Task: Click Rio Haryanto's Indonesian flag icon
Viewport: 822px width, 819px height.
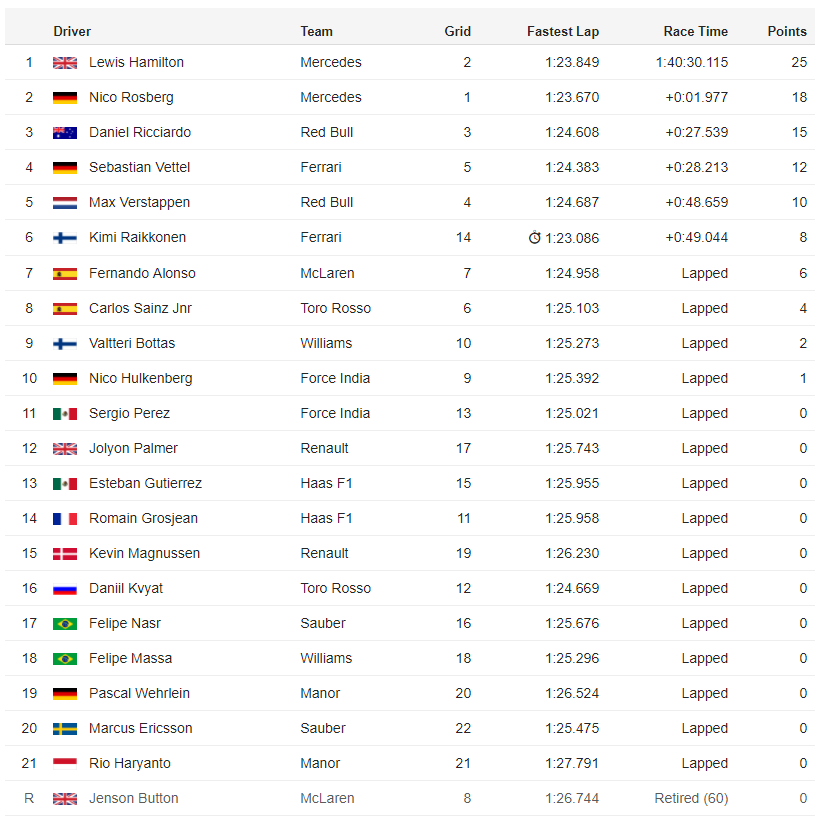Action: (x=65, y=764)
